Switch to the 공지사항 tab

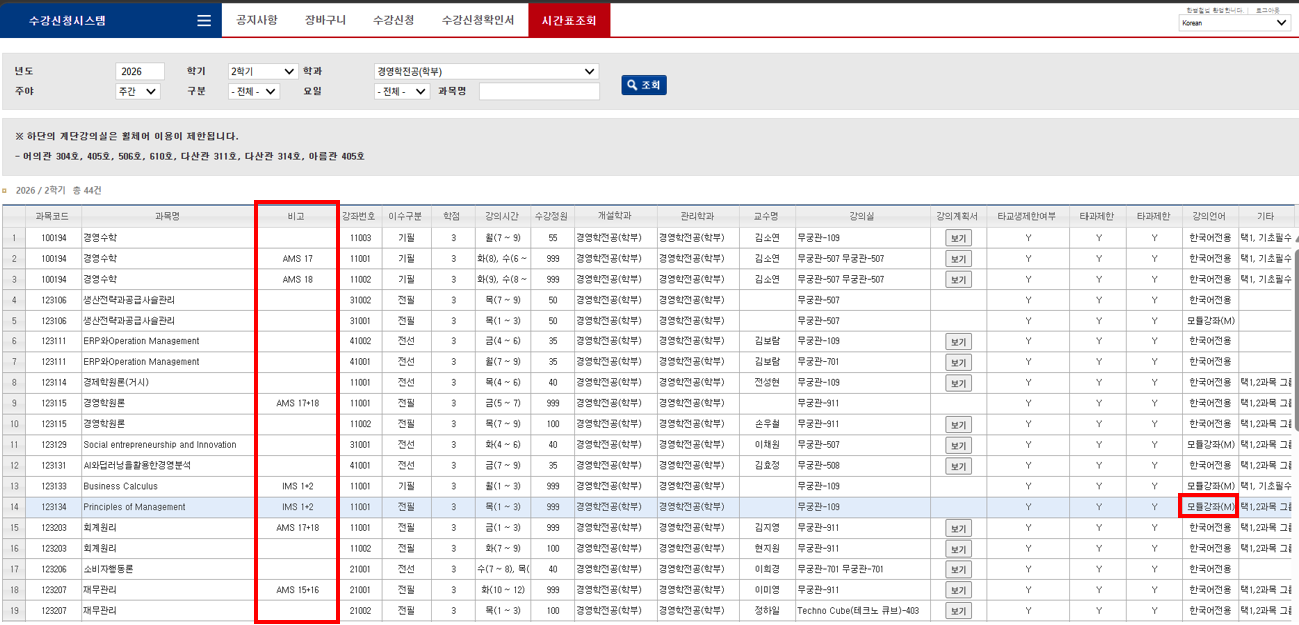point(257,20)
